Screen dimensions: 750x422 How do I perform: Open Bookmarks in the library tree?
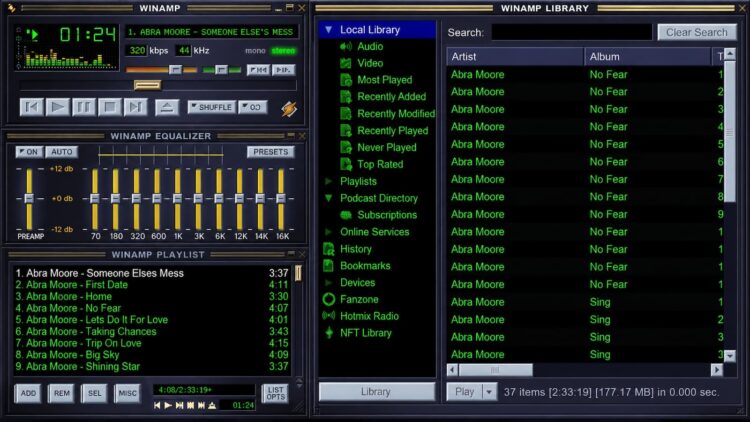click(x=365, y=266)
